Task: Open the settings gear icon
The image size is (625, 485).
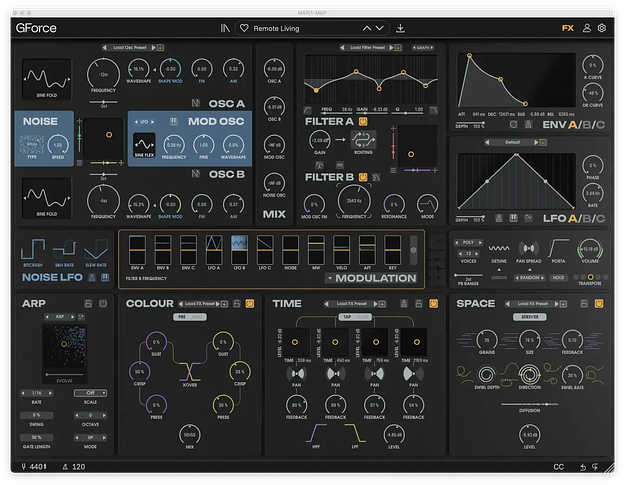Action: tap(602, 28)
